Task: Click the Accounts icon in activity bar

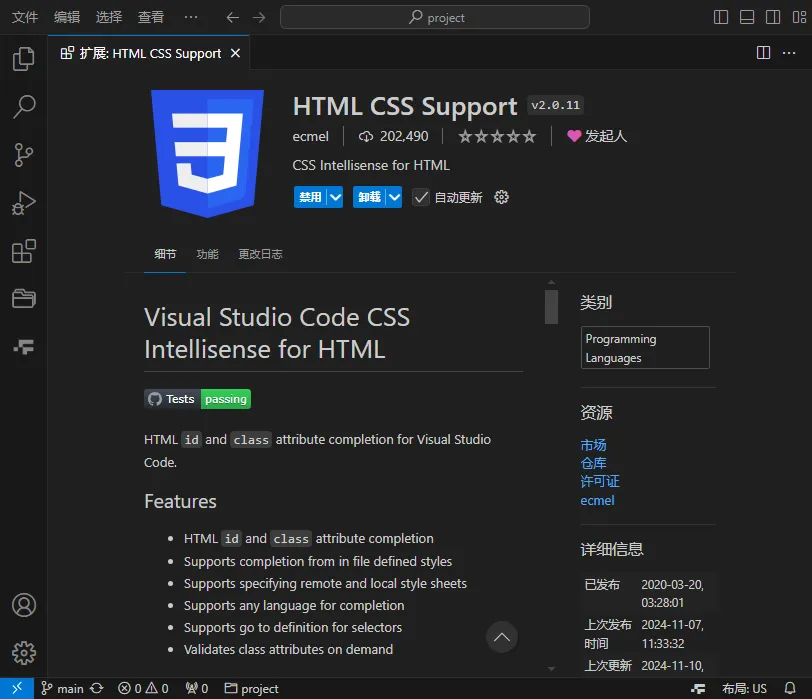Action: pyautogui.click(x=24, y=605)
